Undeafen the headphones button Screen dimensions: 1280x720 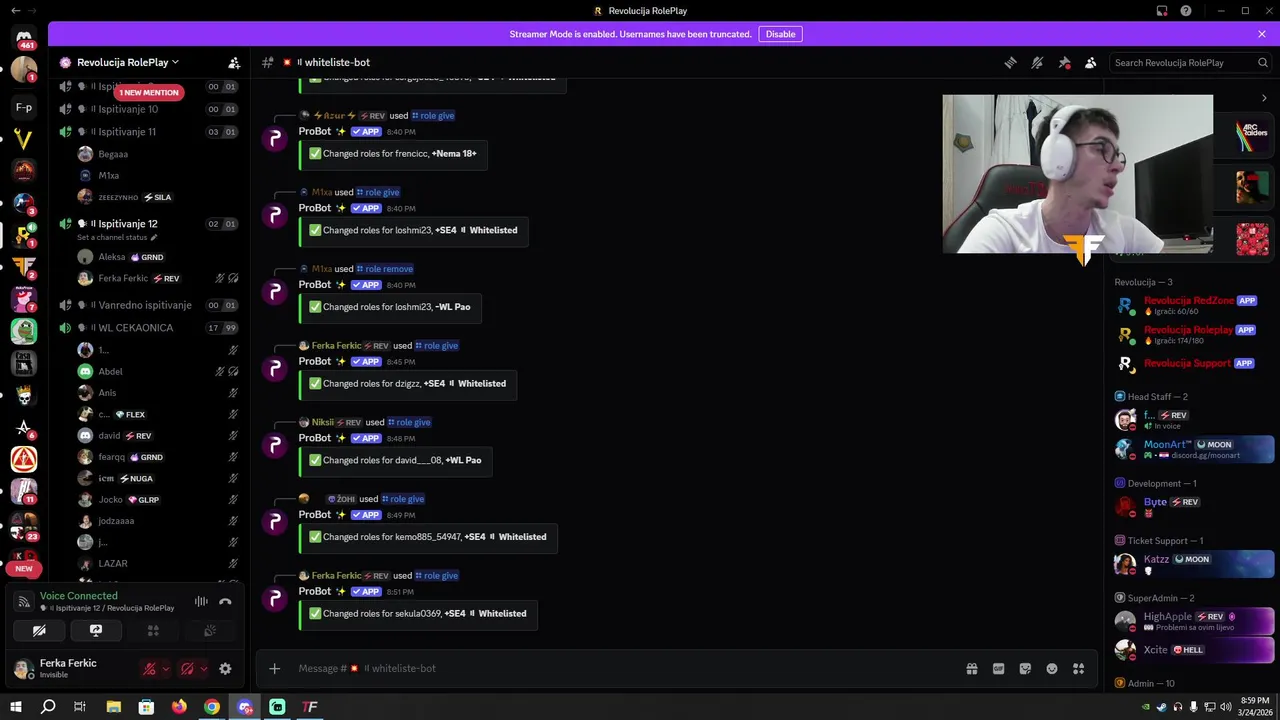[187, 669]
